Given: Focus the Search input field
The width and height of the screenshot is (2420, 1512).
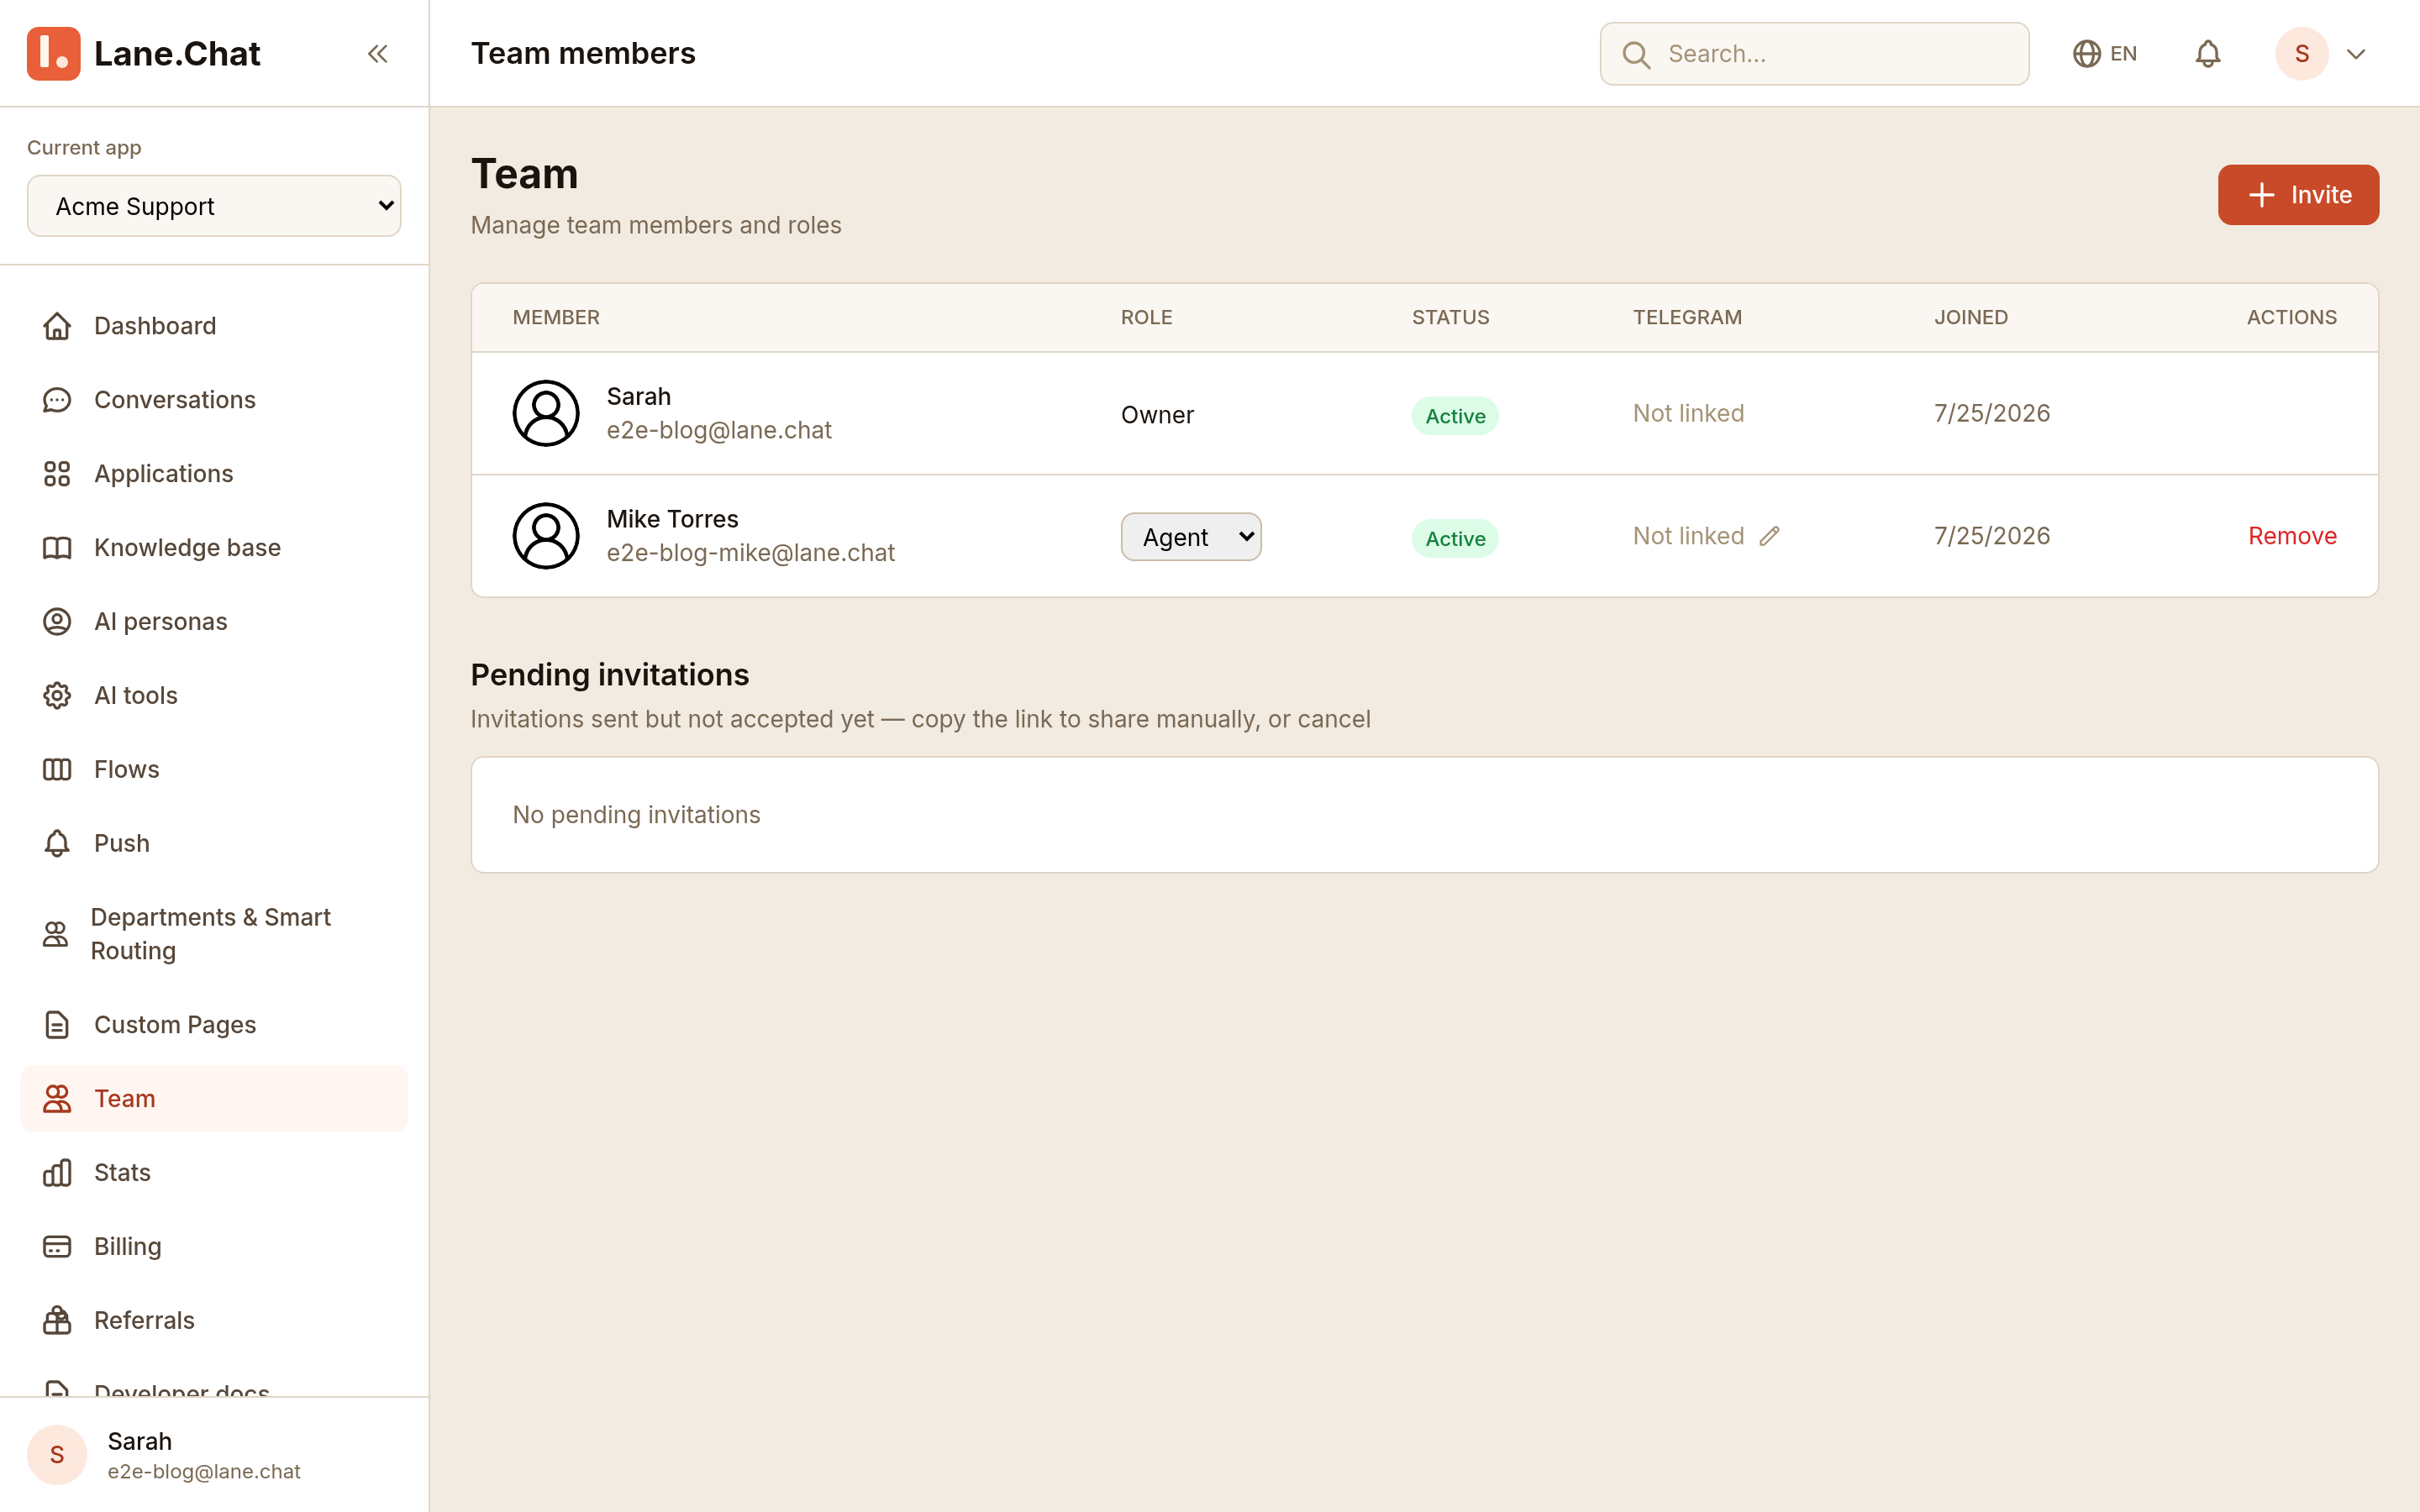Looking at the screenshot, I should [1814, 54].
